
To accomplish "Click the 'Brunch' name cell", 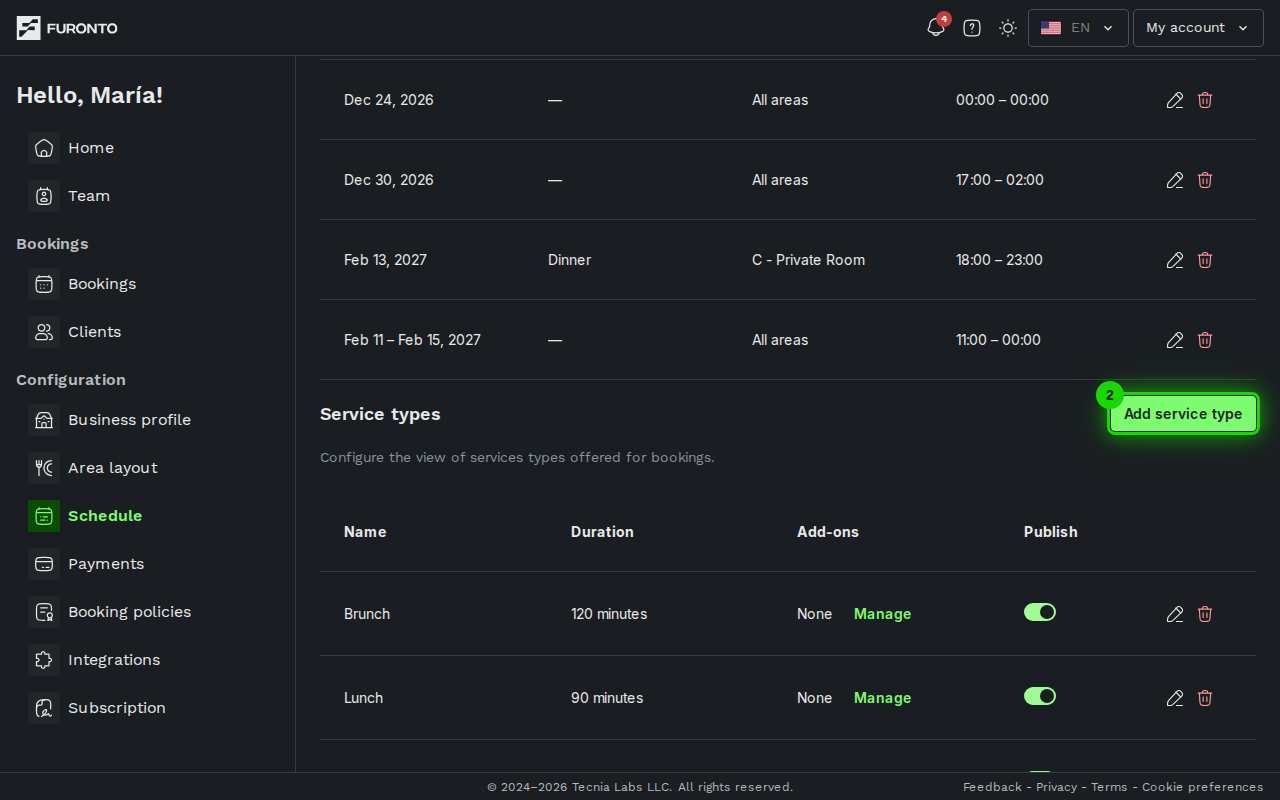I will pos(367,614).
